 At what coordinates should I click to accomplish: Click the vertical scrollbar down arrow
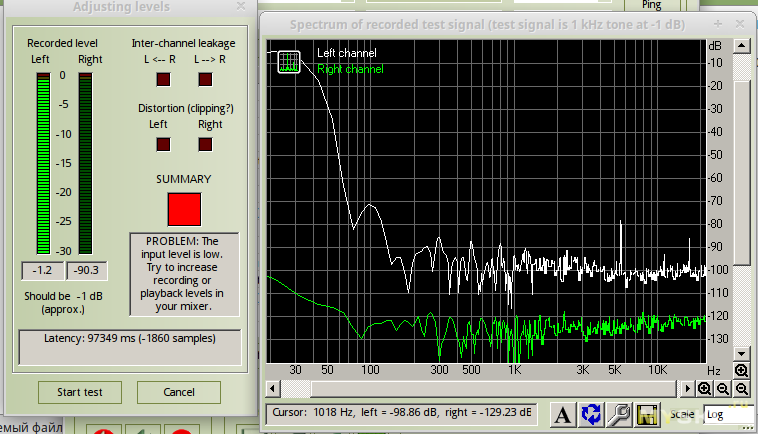[x=741, y=354]
